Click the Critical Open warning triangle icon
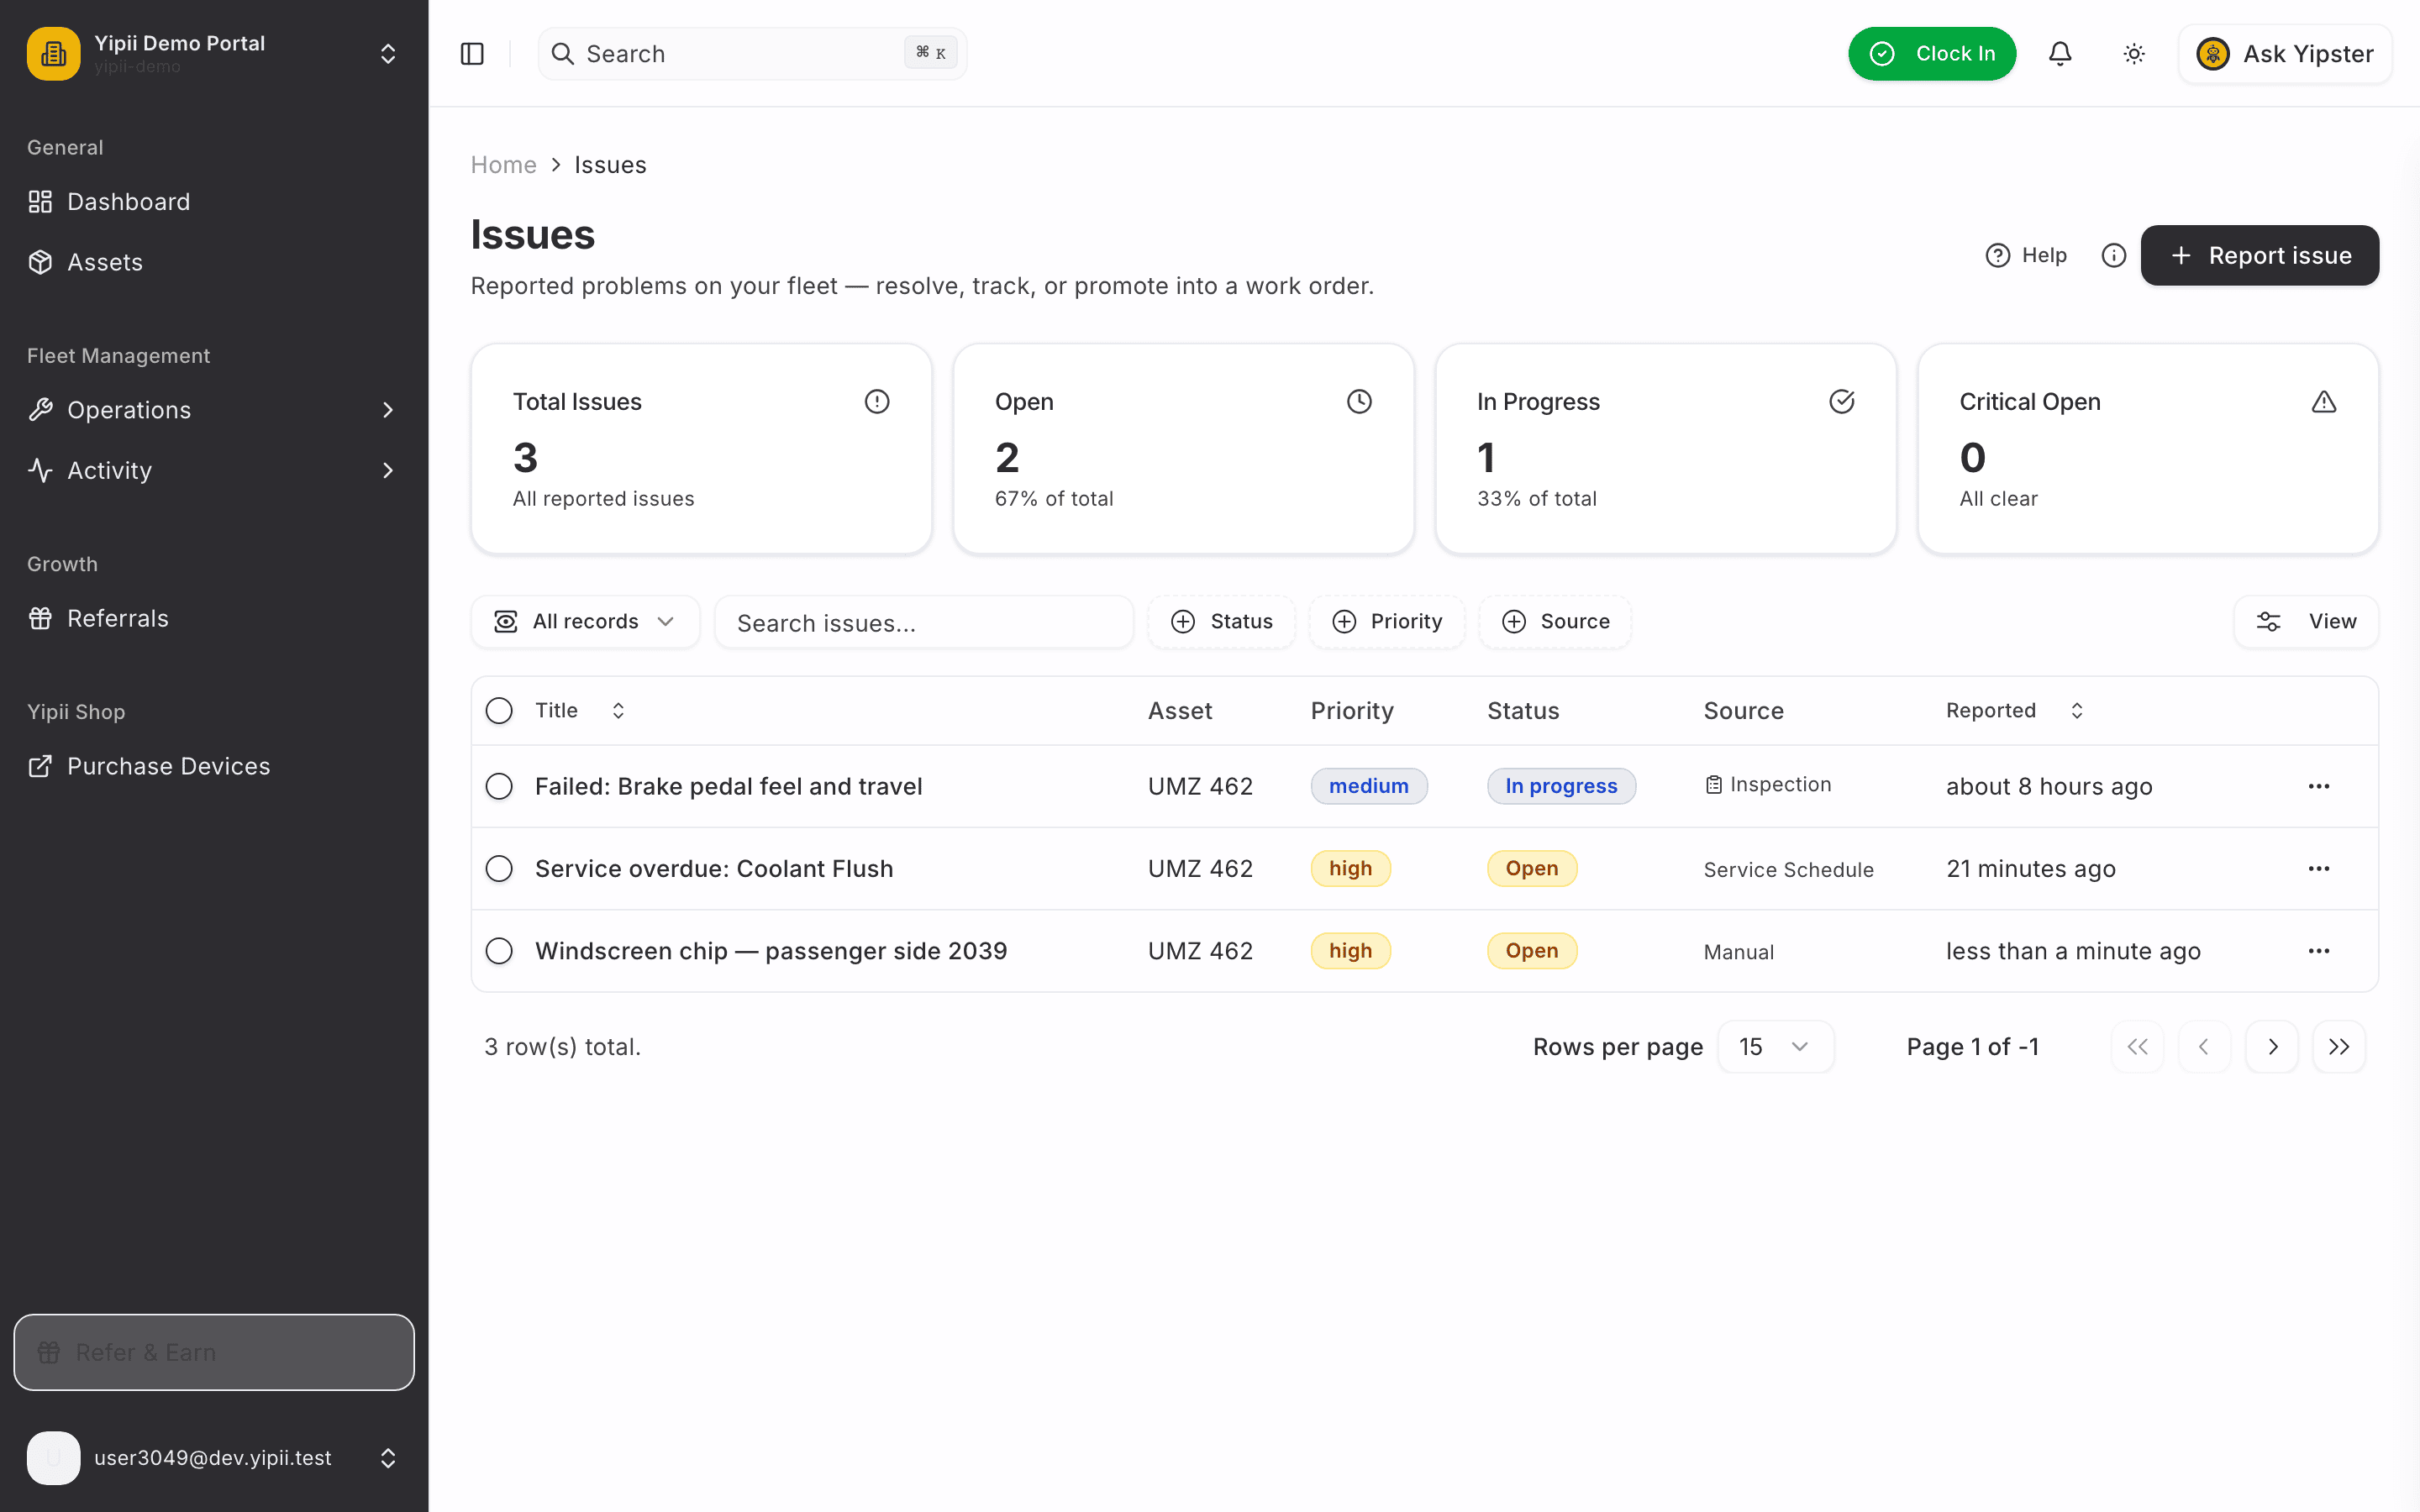 [x=2324, y=402]
